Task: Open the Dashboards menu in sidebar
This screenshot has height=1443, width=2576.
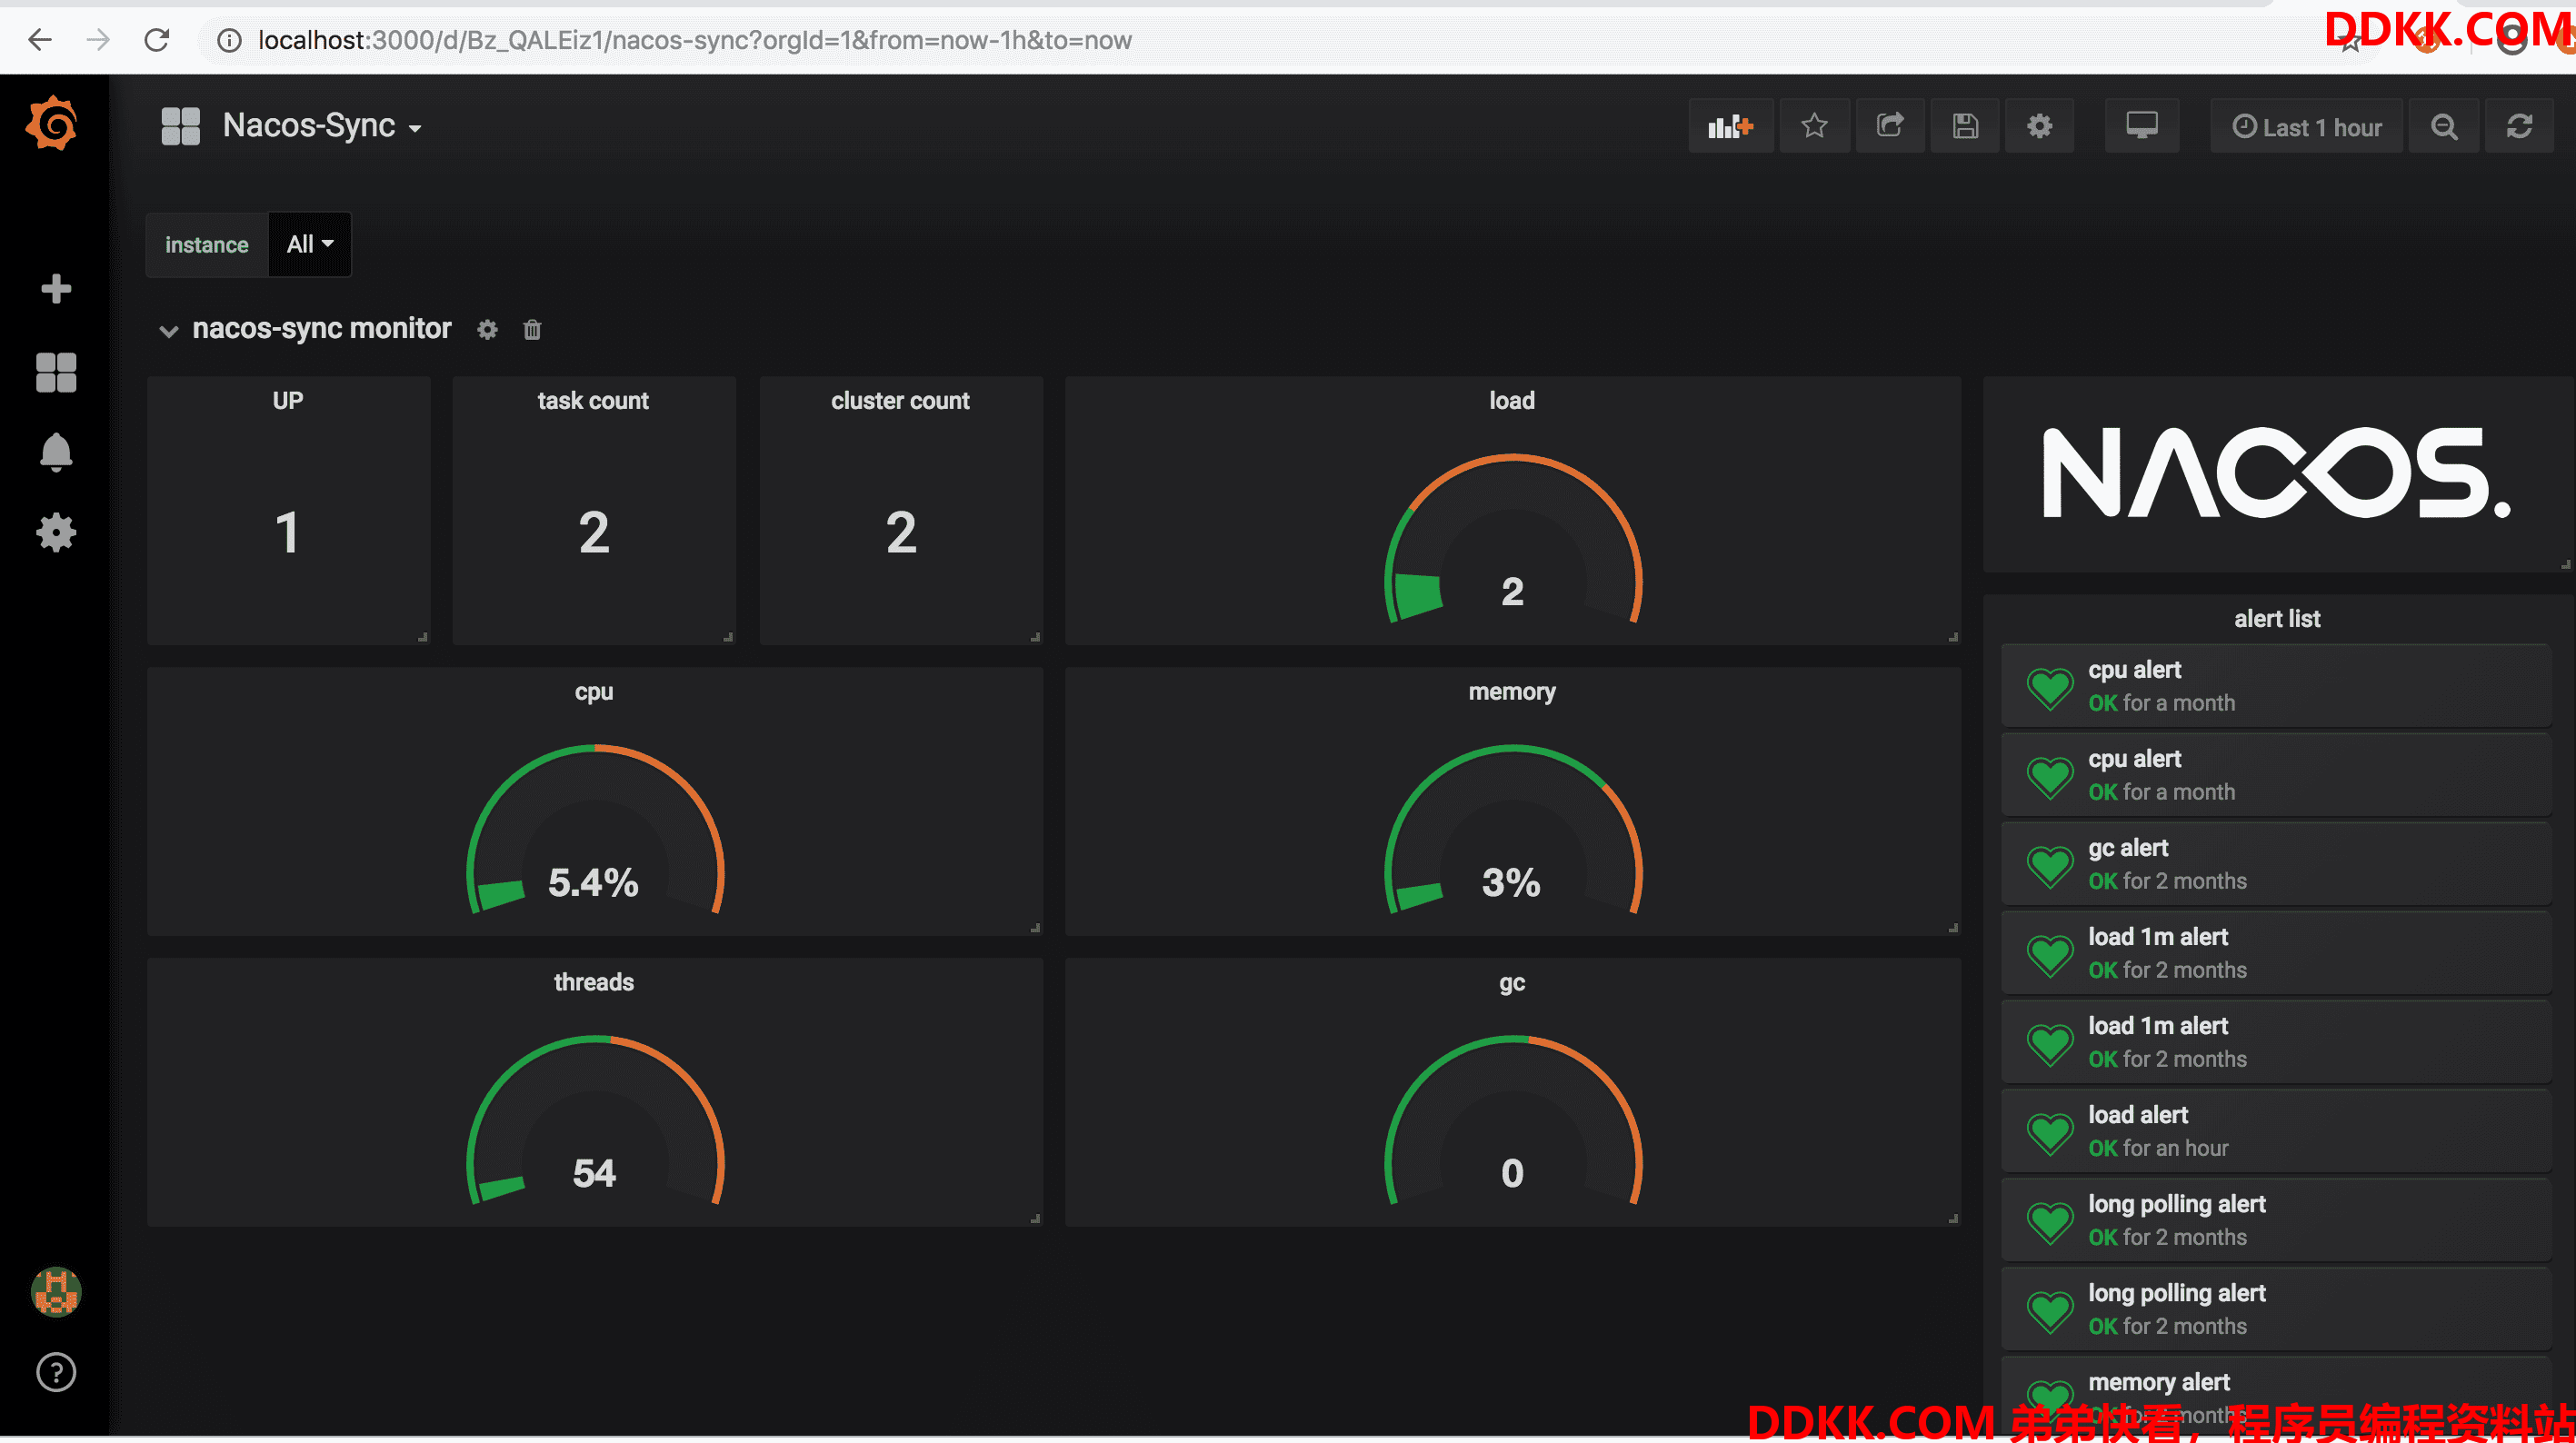Action: pyautogui.click(x=56, y=372)
